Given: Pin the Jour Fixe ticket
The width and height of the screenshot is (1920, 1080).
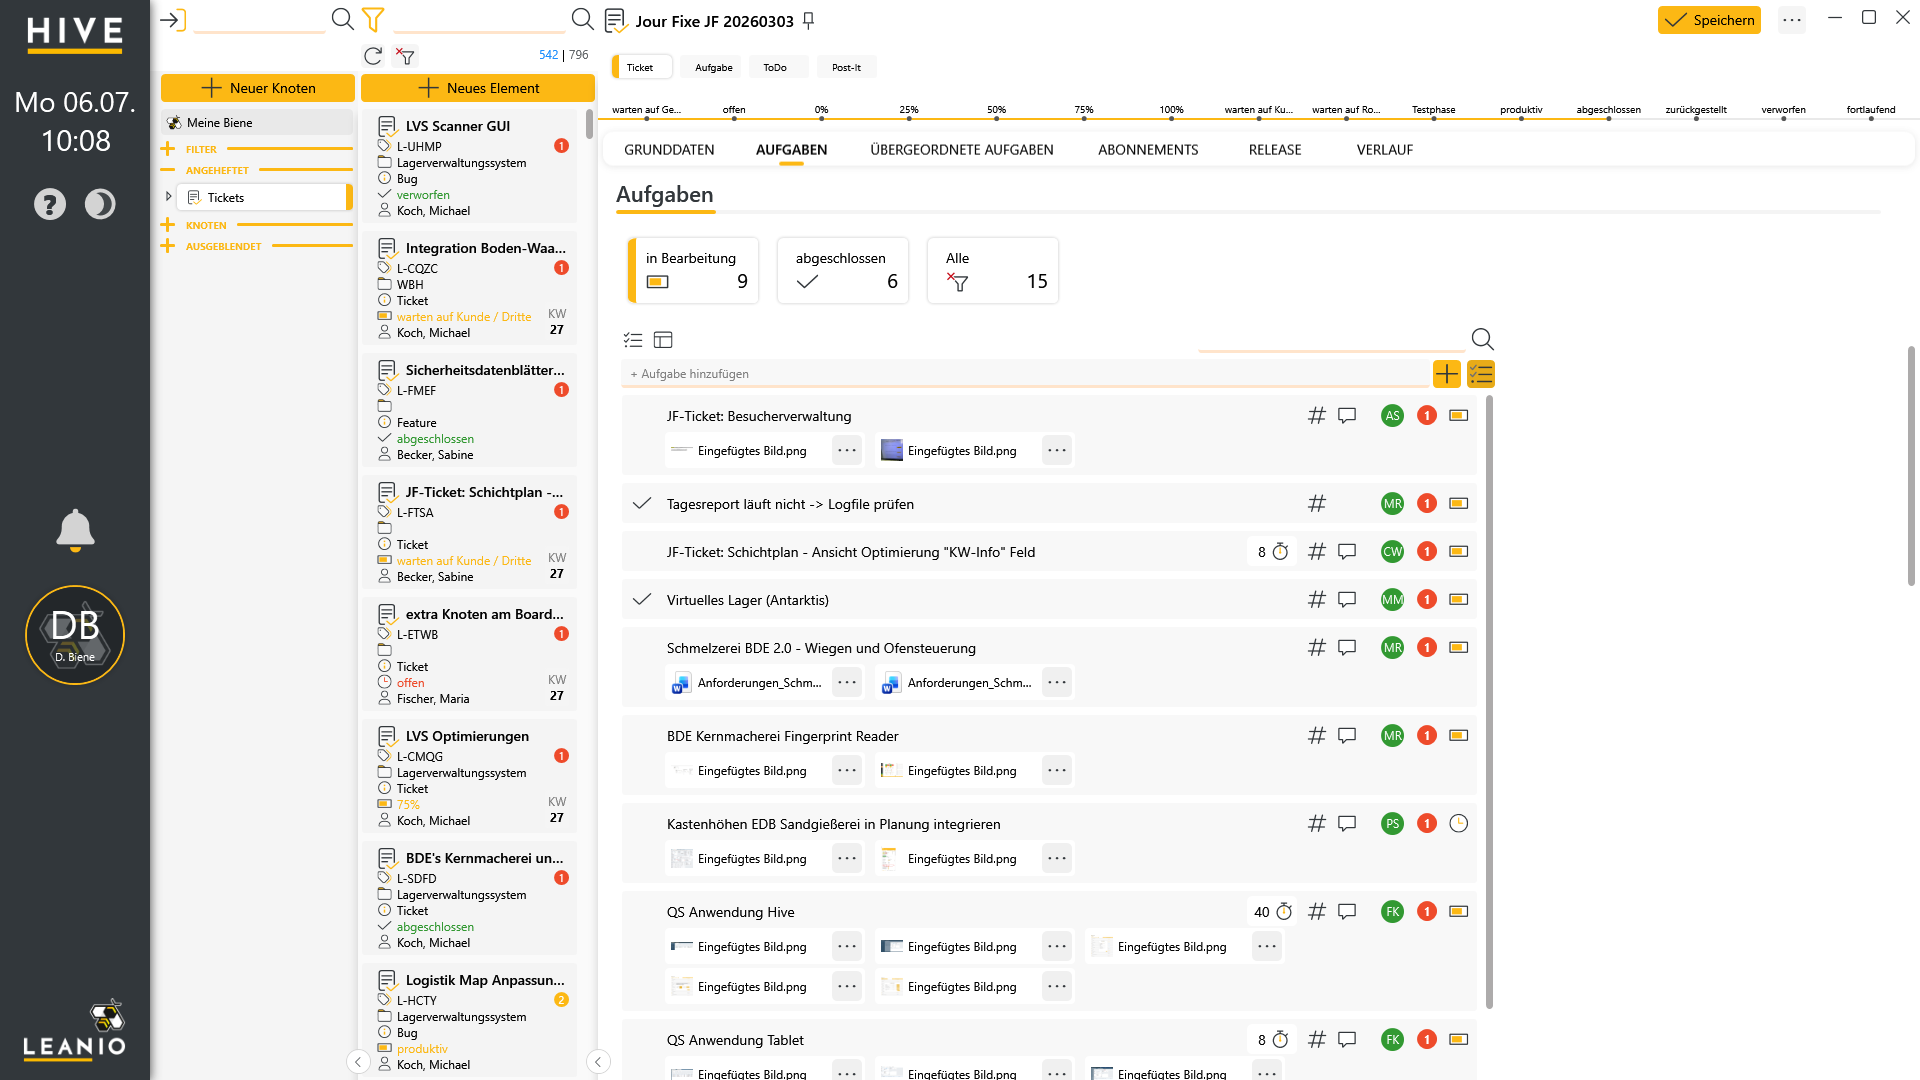Looking at the screenshot, I should [809, 21].
